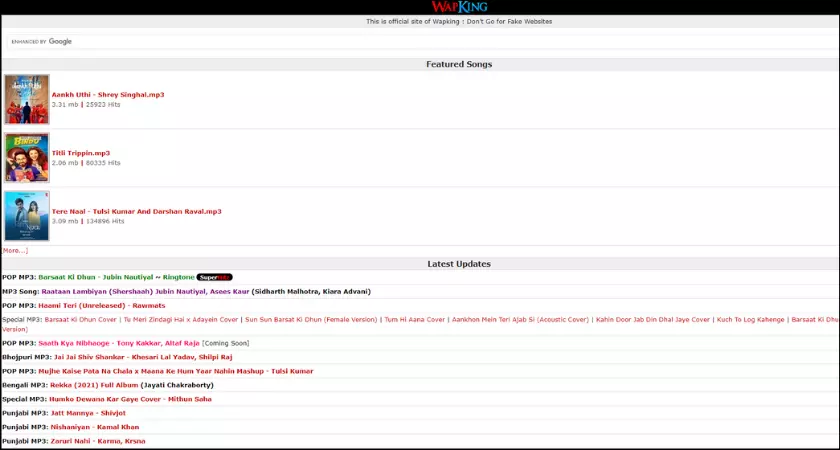The width and height of the screenshot is (840, 450).
Task: Open Humko Deewana Kar Gaye Cover link
Action: 130,399
